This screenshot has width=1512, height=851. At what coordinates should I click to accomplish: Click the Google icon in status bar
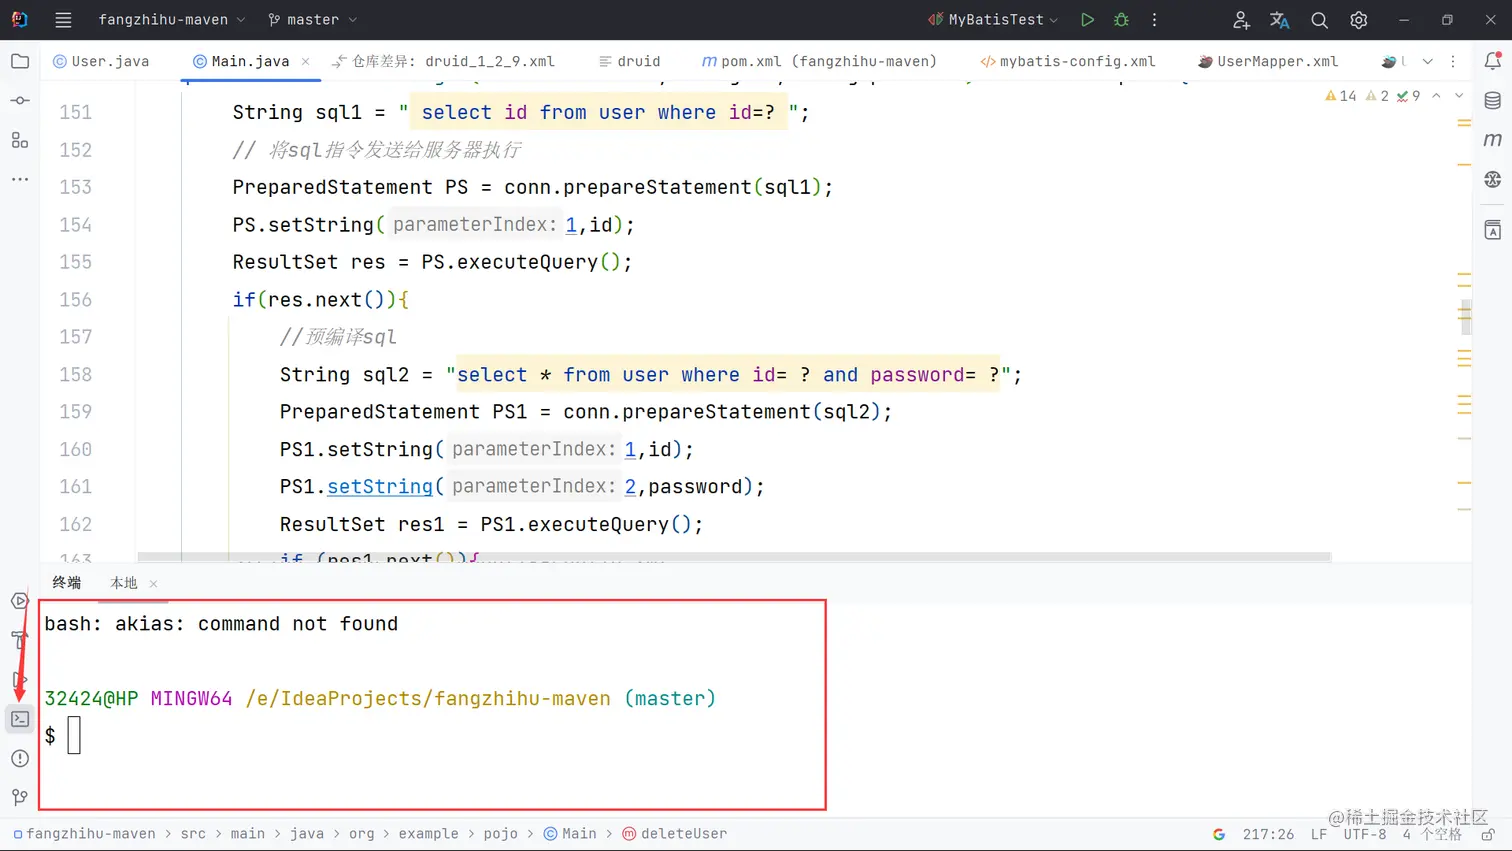pos(1218,834)
